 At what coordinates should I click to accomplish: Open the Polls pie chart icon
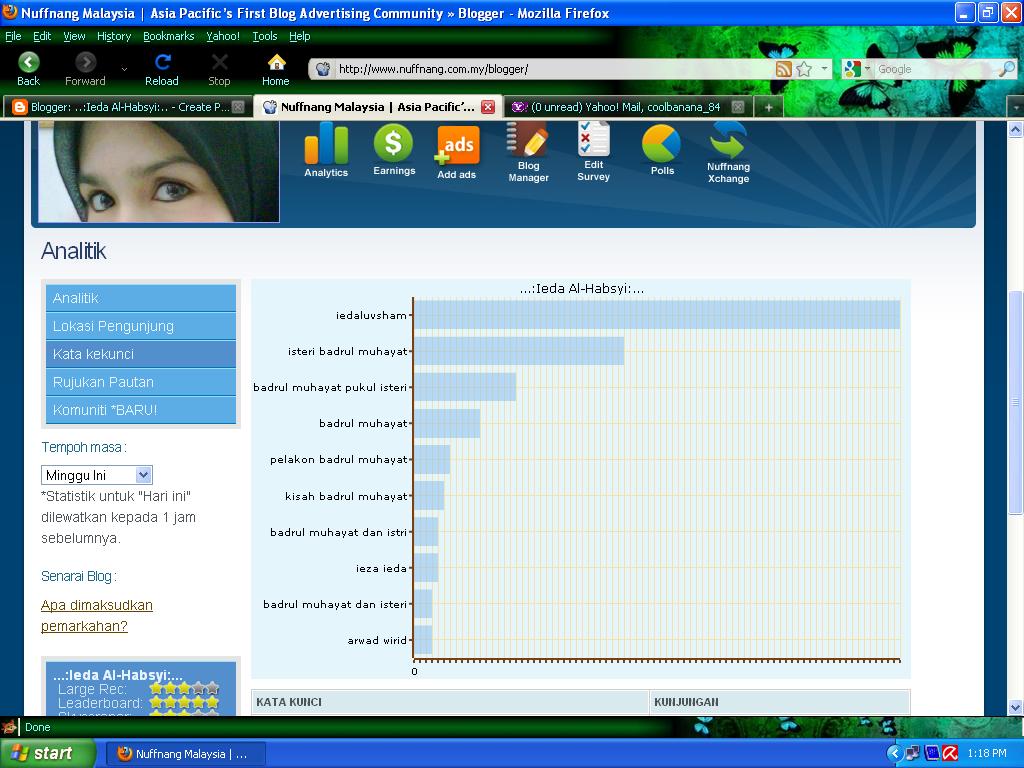[662, 150]
